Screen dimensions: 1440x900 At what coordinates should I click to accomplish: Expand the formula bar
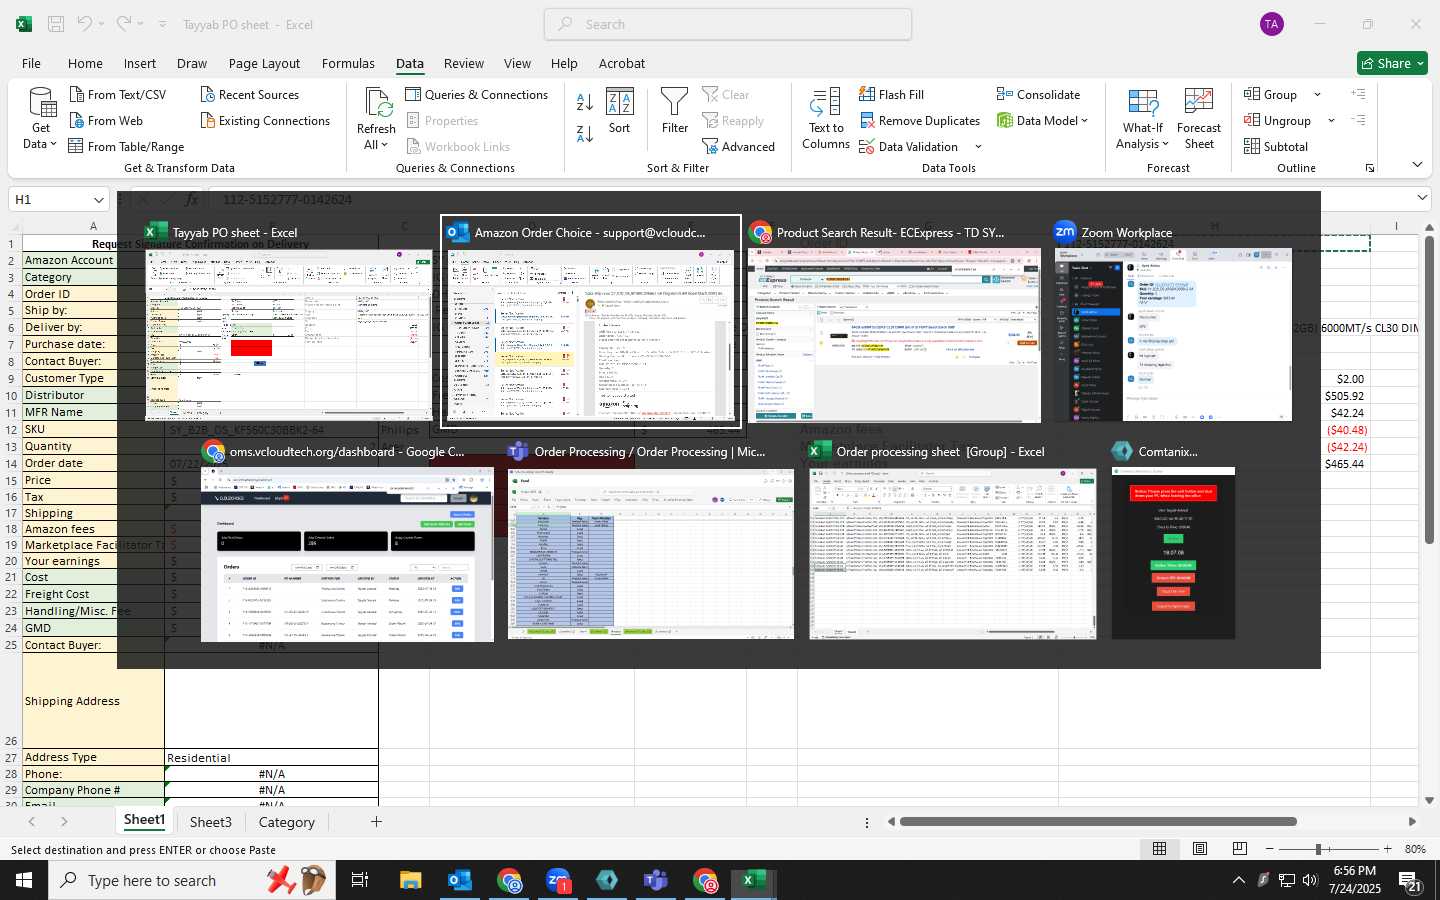point(1422,198)
